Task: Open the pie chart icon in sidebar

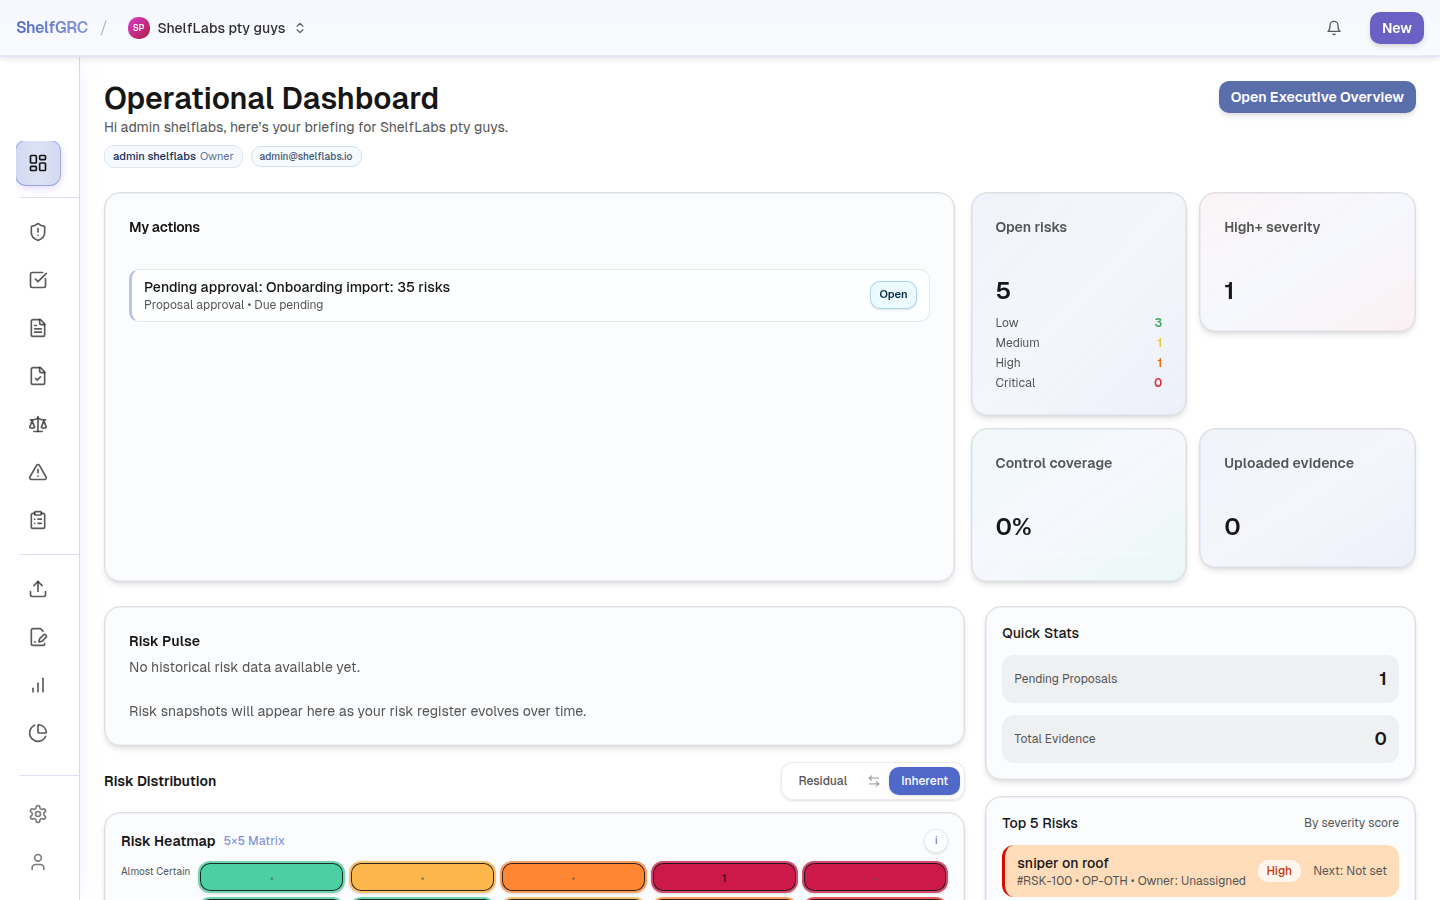Action: pyautogui.click(x=38, y=733)
